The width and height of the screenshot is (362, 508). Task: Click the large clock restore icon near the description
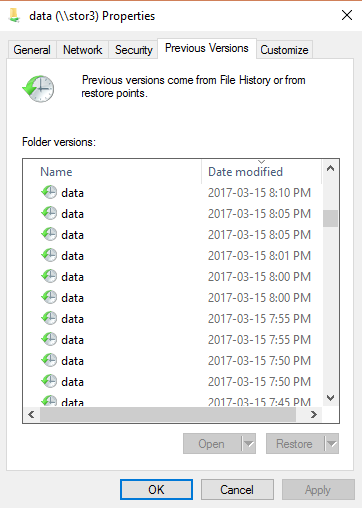click(x=38, y=89)
